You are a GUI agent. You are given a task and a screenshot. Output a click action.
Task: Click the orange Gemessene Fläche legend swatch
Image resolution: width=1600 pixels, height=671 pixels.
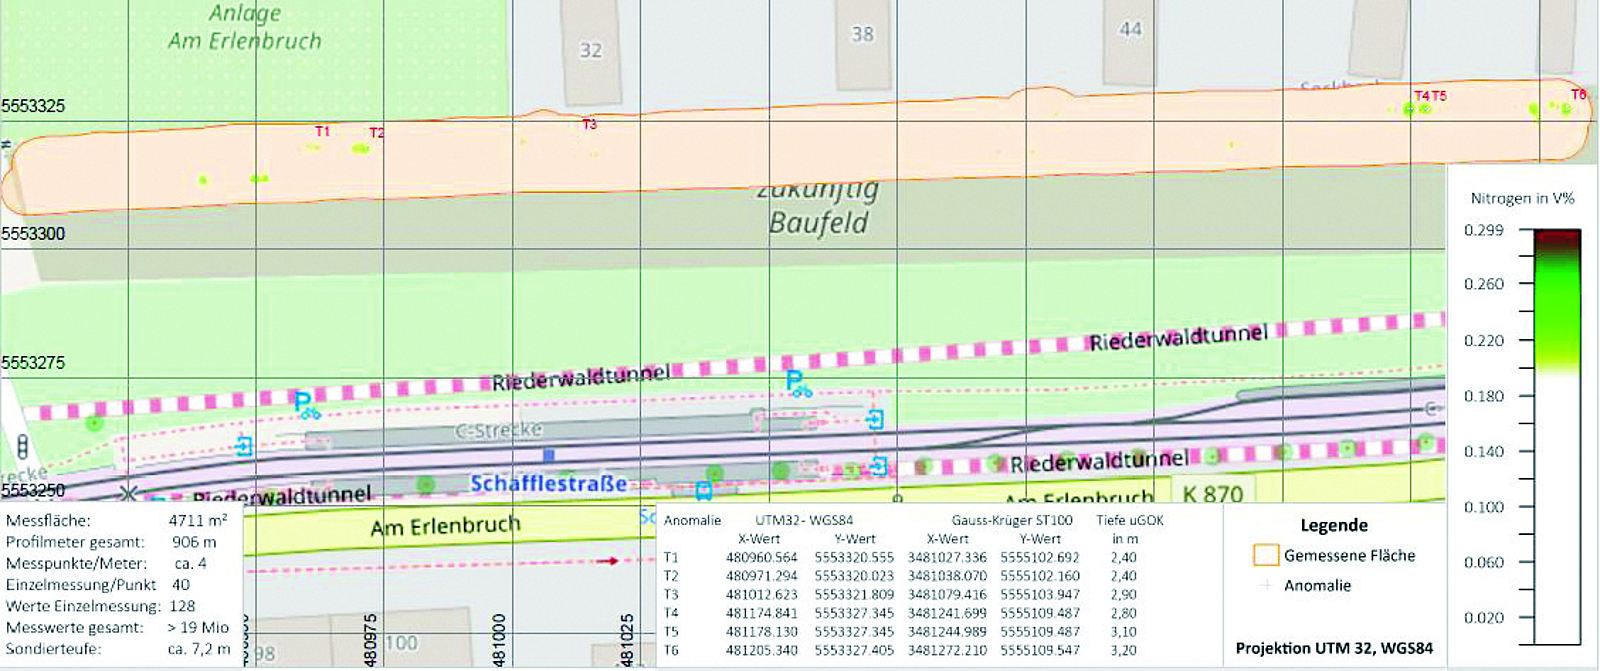coord(1265,555)
